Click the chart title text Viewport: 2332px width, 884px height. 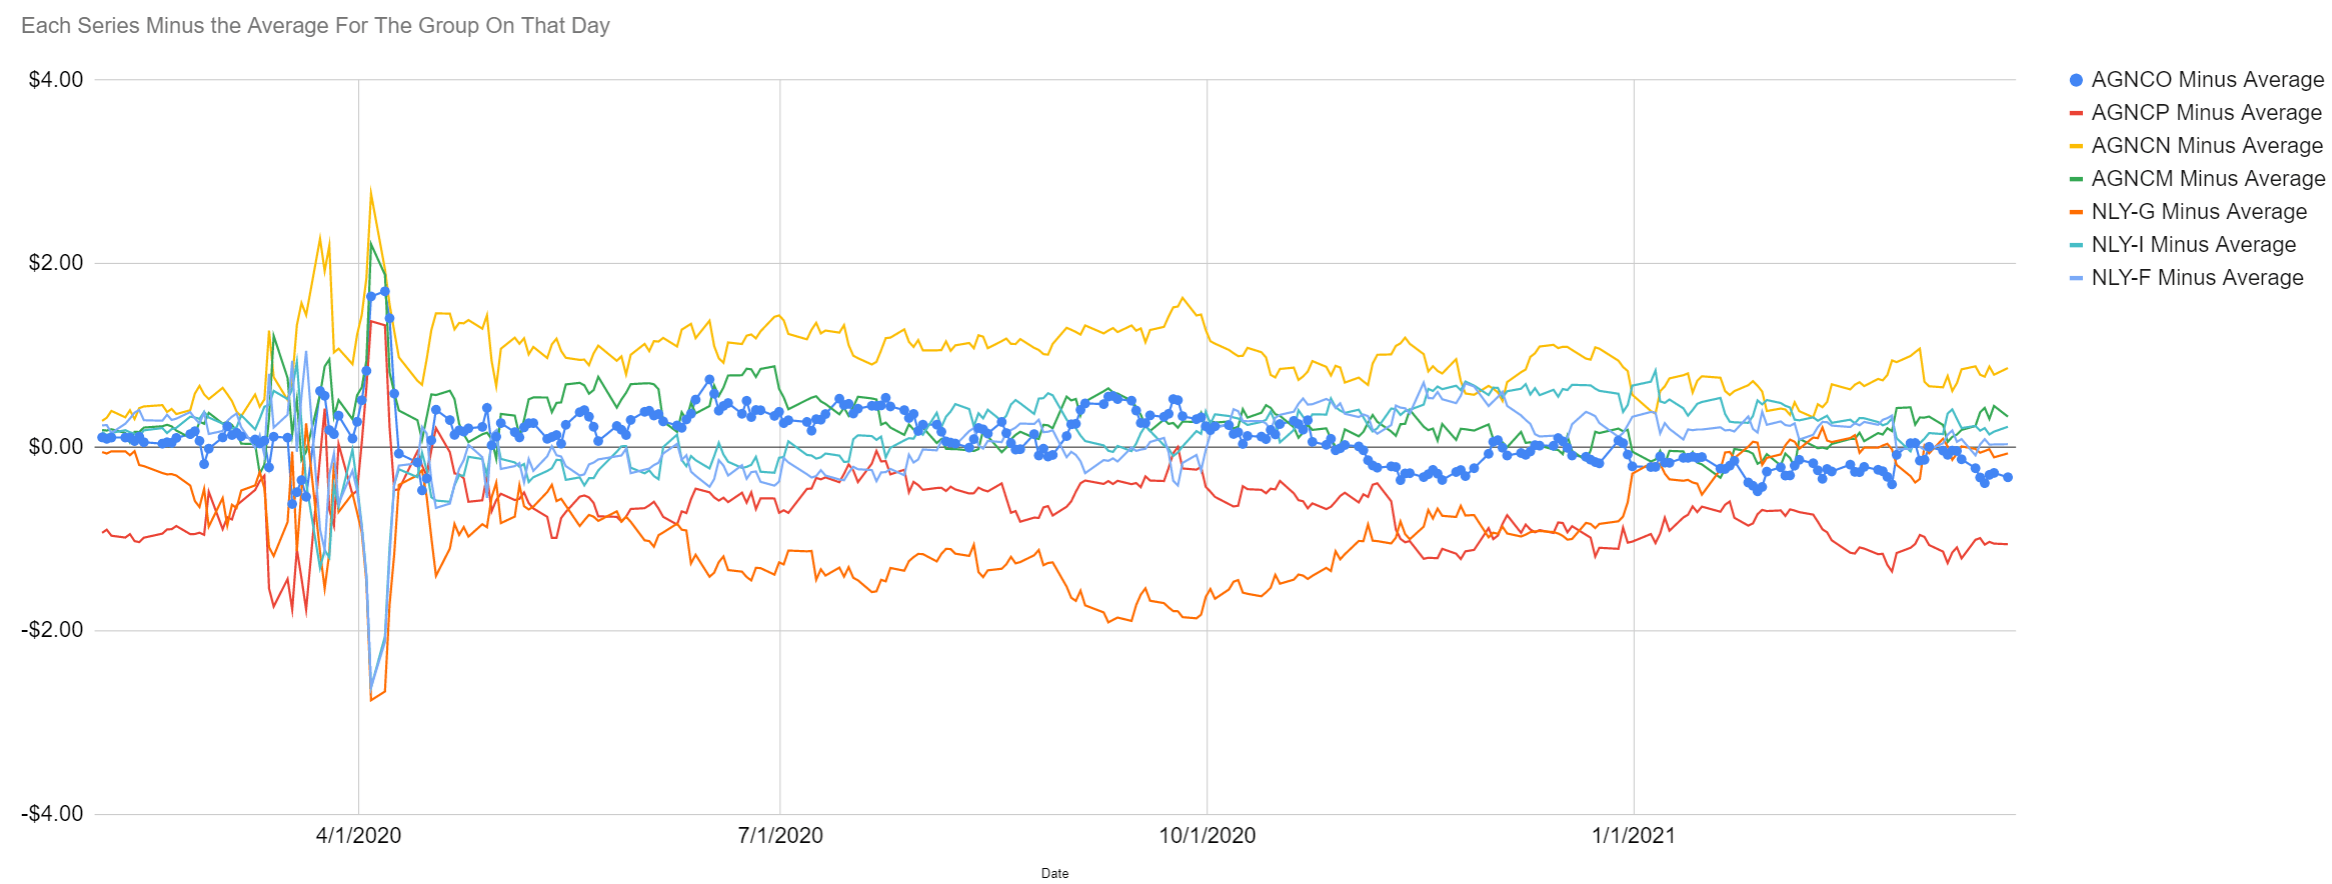tap(316, 26)
